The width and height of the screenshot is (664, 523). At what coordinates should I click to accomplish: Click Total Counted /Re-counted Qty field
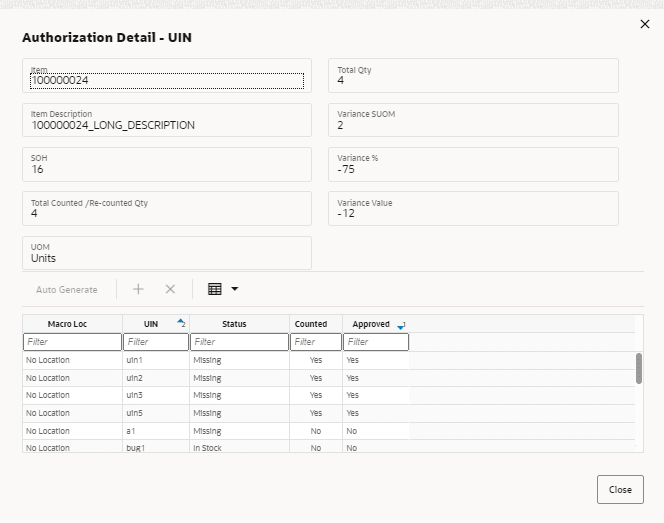[x=167, y=208]
